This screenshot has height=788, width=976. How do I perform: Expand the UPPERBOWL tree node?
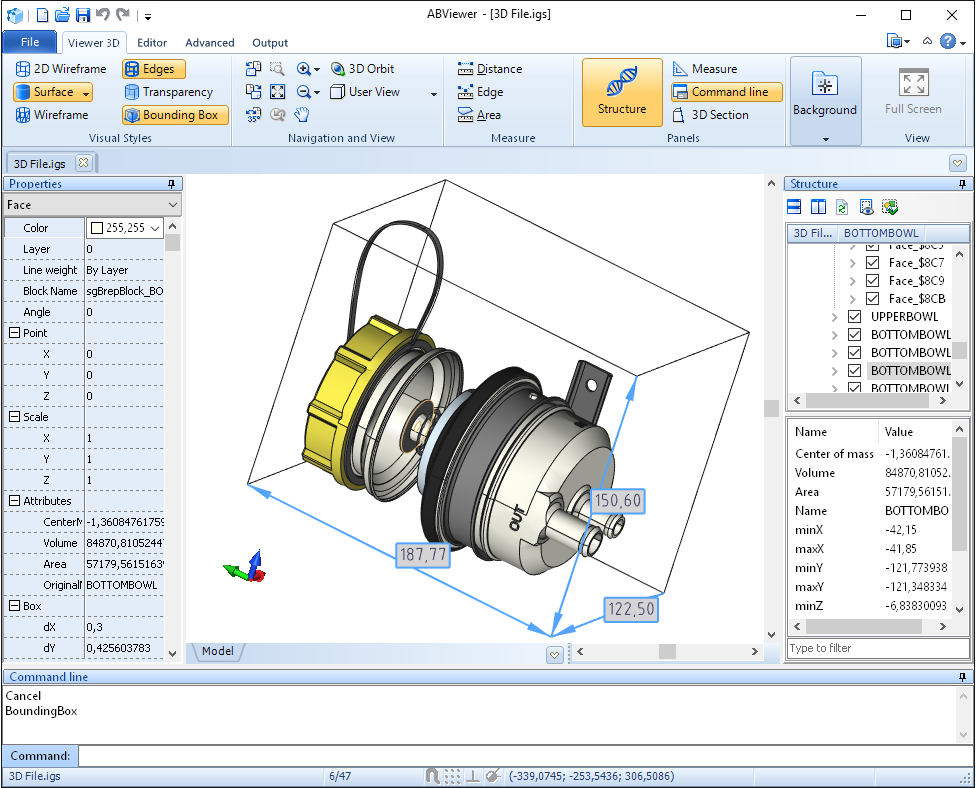click(x=834, y=317)
